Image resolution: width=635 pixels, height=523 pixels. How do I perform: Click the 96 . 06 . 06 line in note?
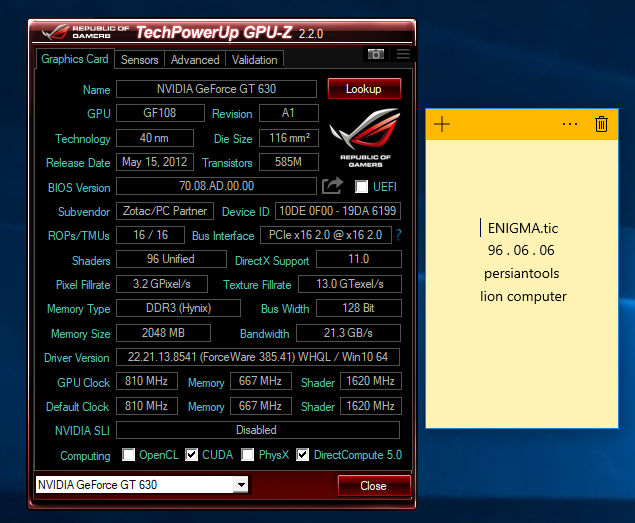[x=521, y=250]
